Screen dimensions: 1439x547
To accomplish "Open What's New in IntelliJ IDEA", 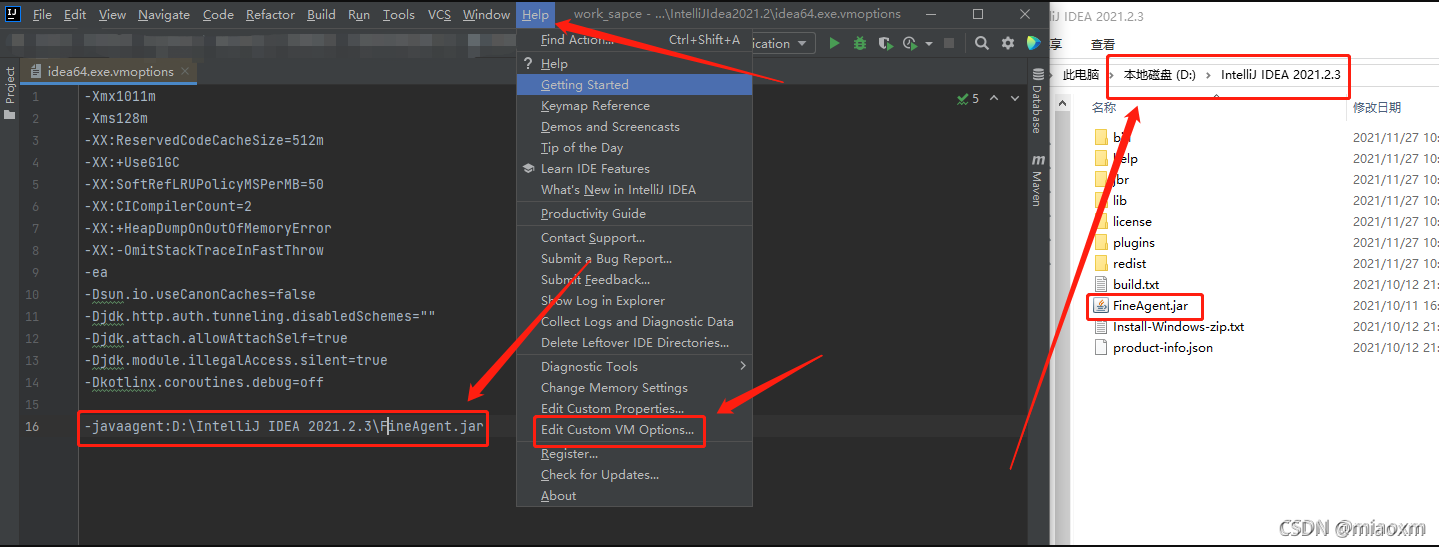I will coord(634,190).
